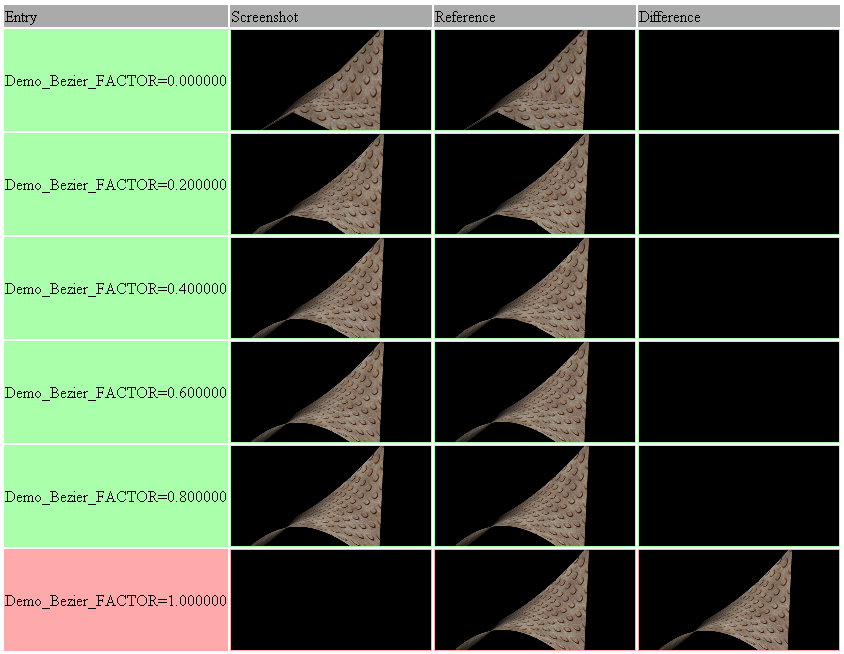Open difference image for FACTOR=0.200000
This screenshot has width=844, height=654.
pos(738,184)
